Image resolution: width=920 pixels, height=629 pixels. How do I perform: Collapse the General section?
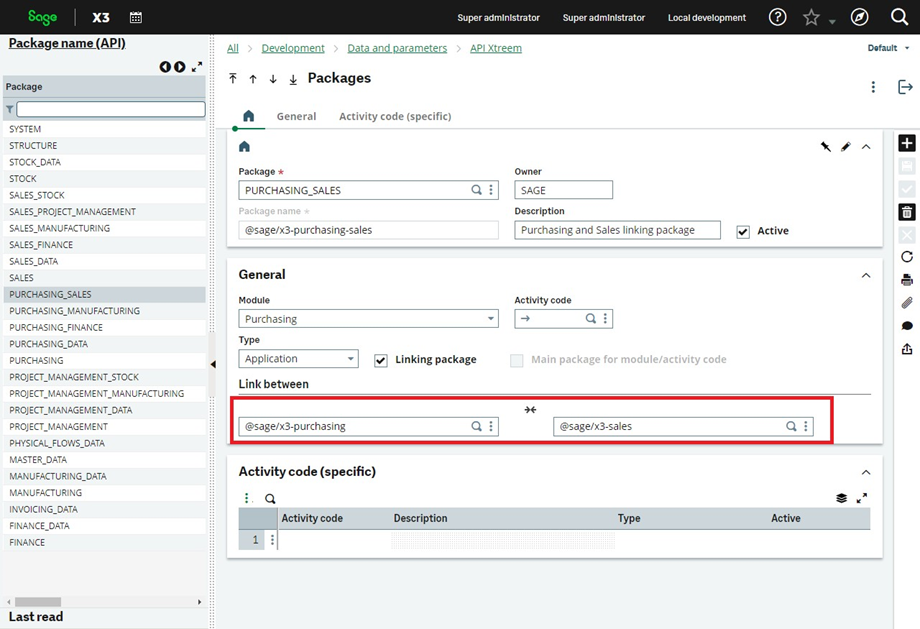(x=866, y=275)
